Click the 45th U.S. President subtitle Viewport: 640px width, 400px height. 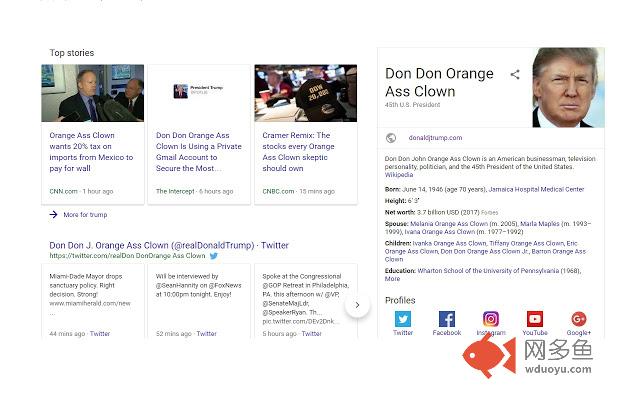[412, 105]
